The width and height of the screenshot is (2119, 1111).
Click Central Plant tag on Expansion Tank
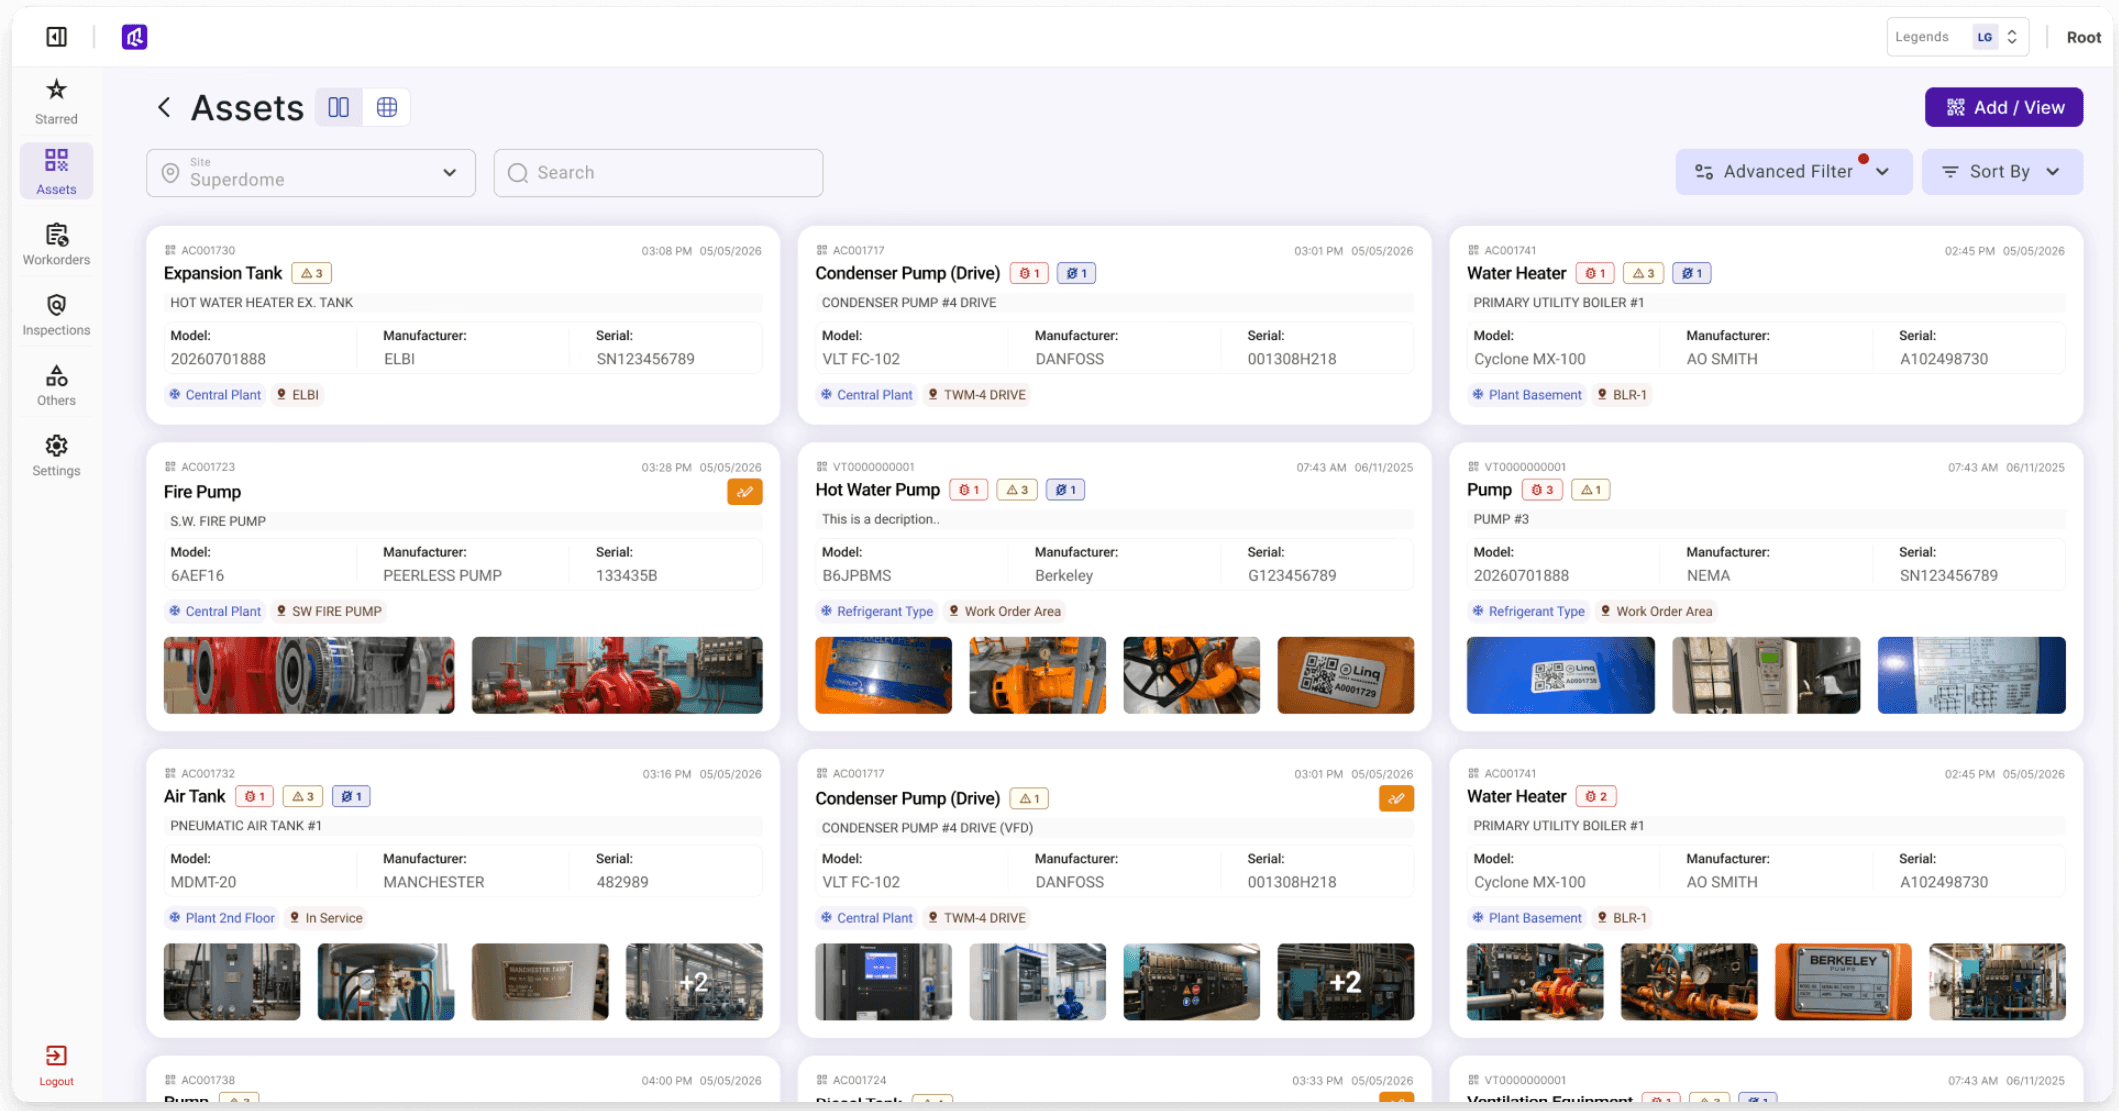tap(215, 395)
